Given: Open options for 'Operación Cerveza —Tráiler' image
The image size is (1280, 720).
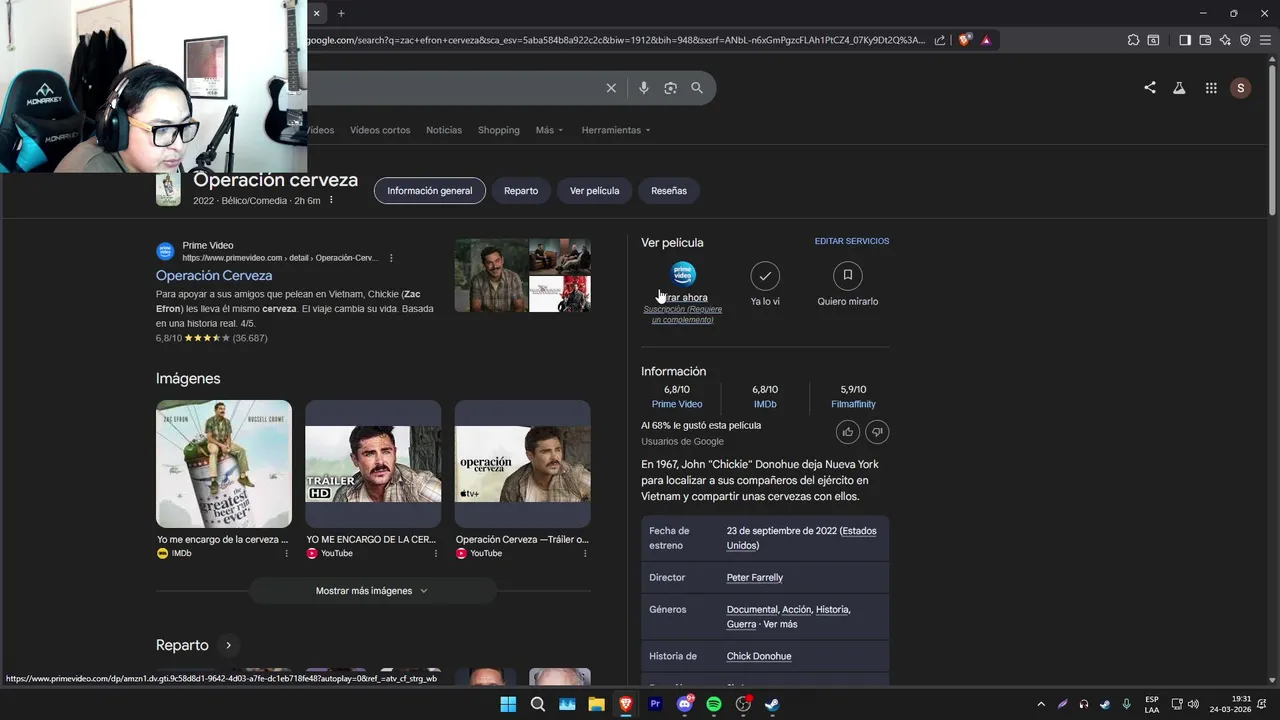Looking at the screenshot, I should 585,553.
